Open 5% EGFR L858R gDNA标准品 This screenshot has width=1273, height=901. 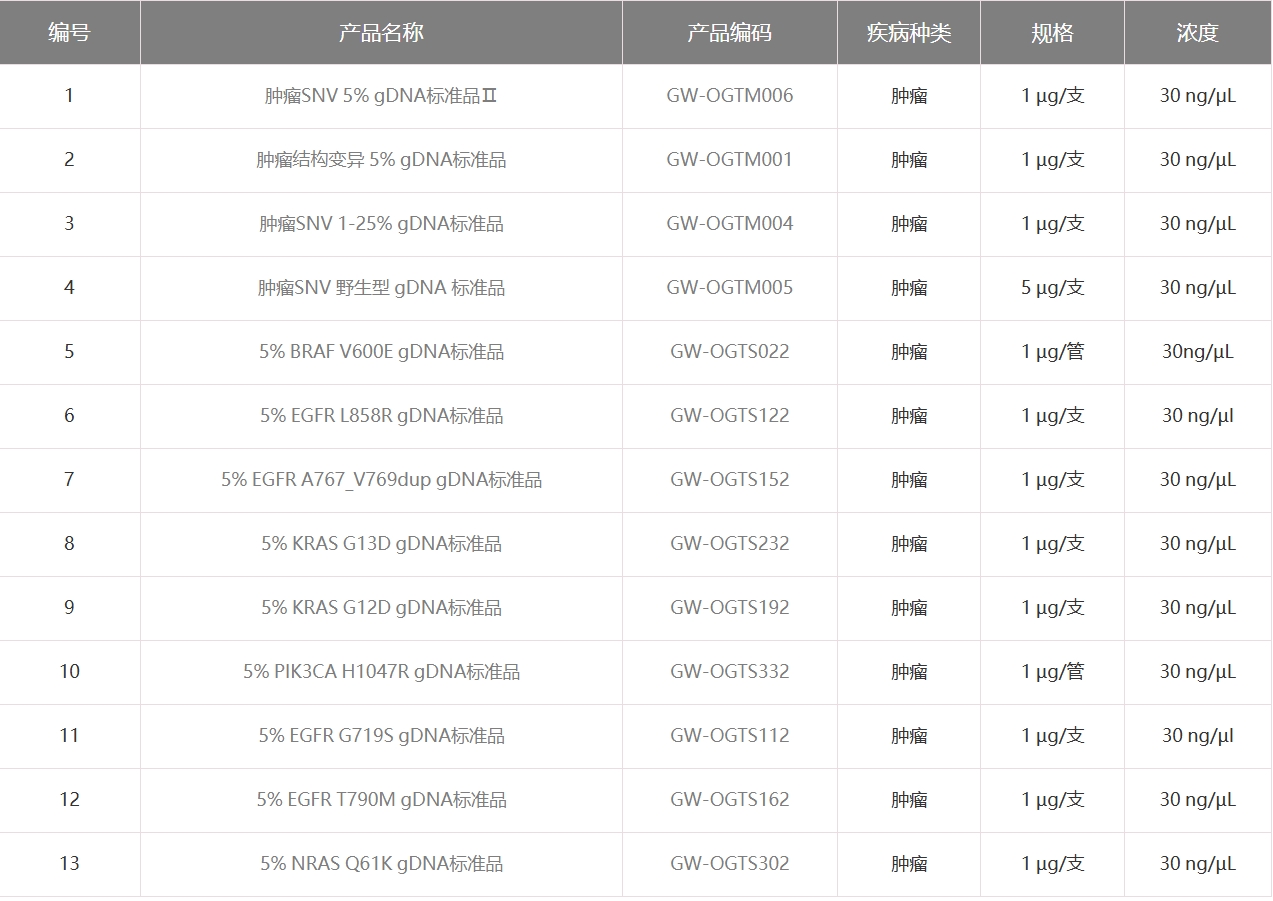pos(381,416)
